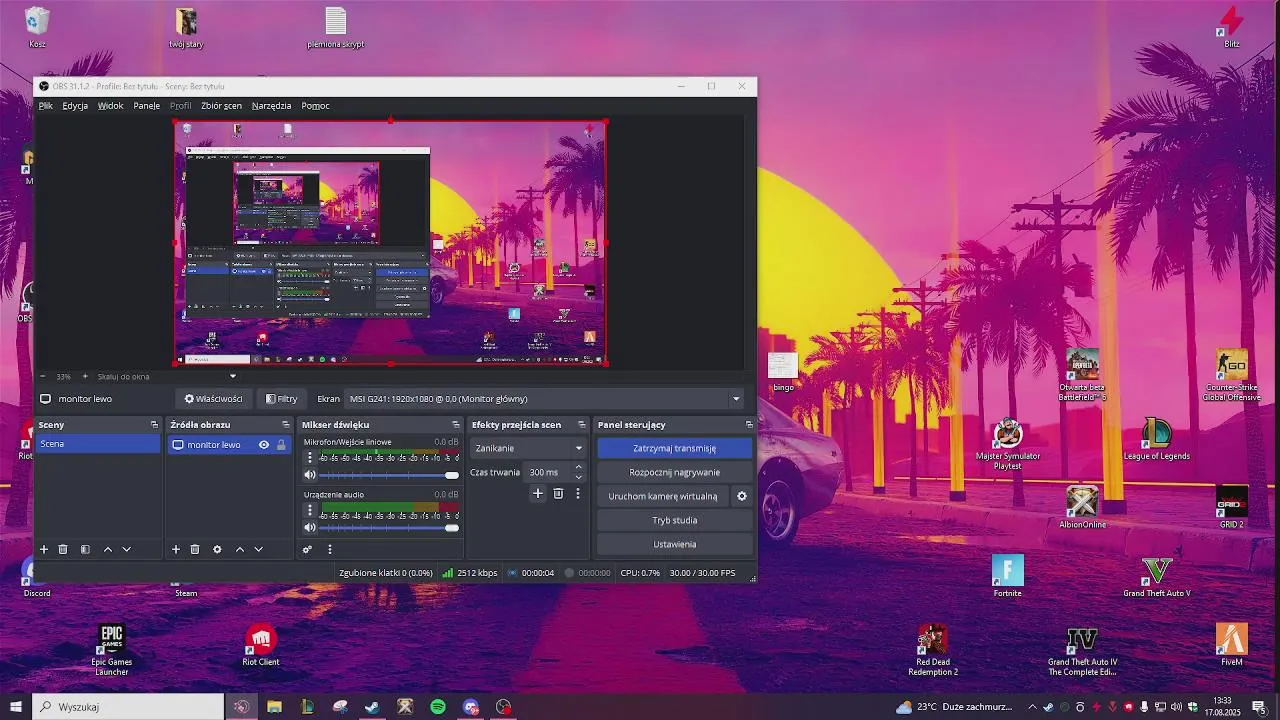
Task: Open virtual camera settings gear icon
Action: click(x=742, y=496)
